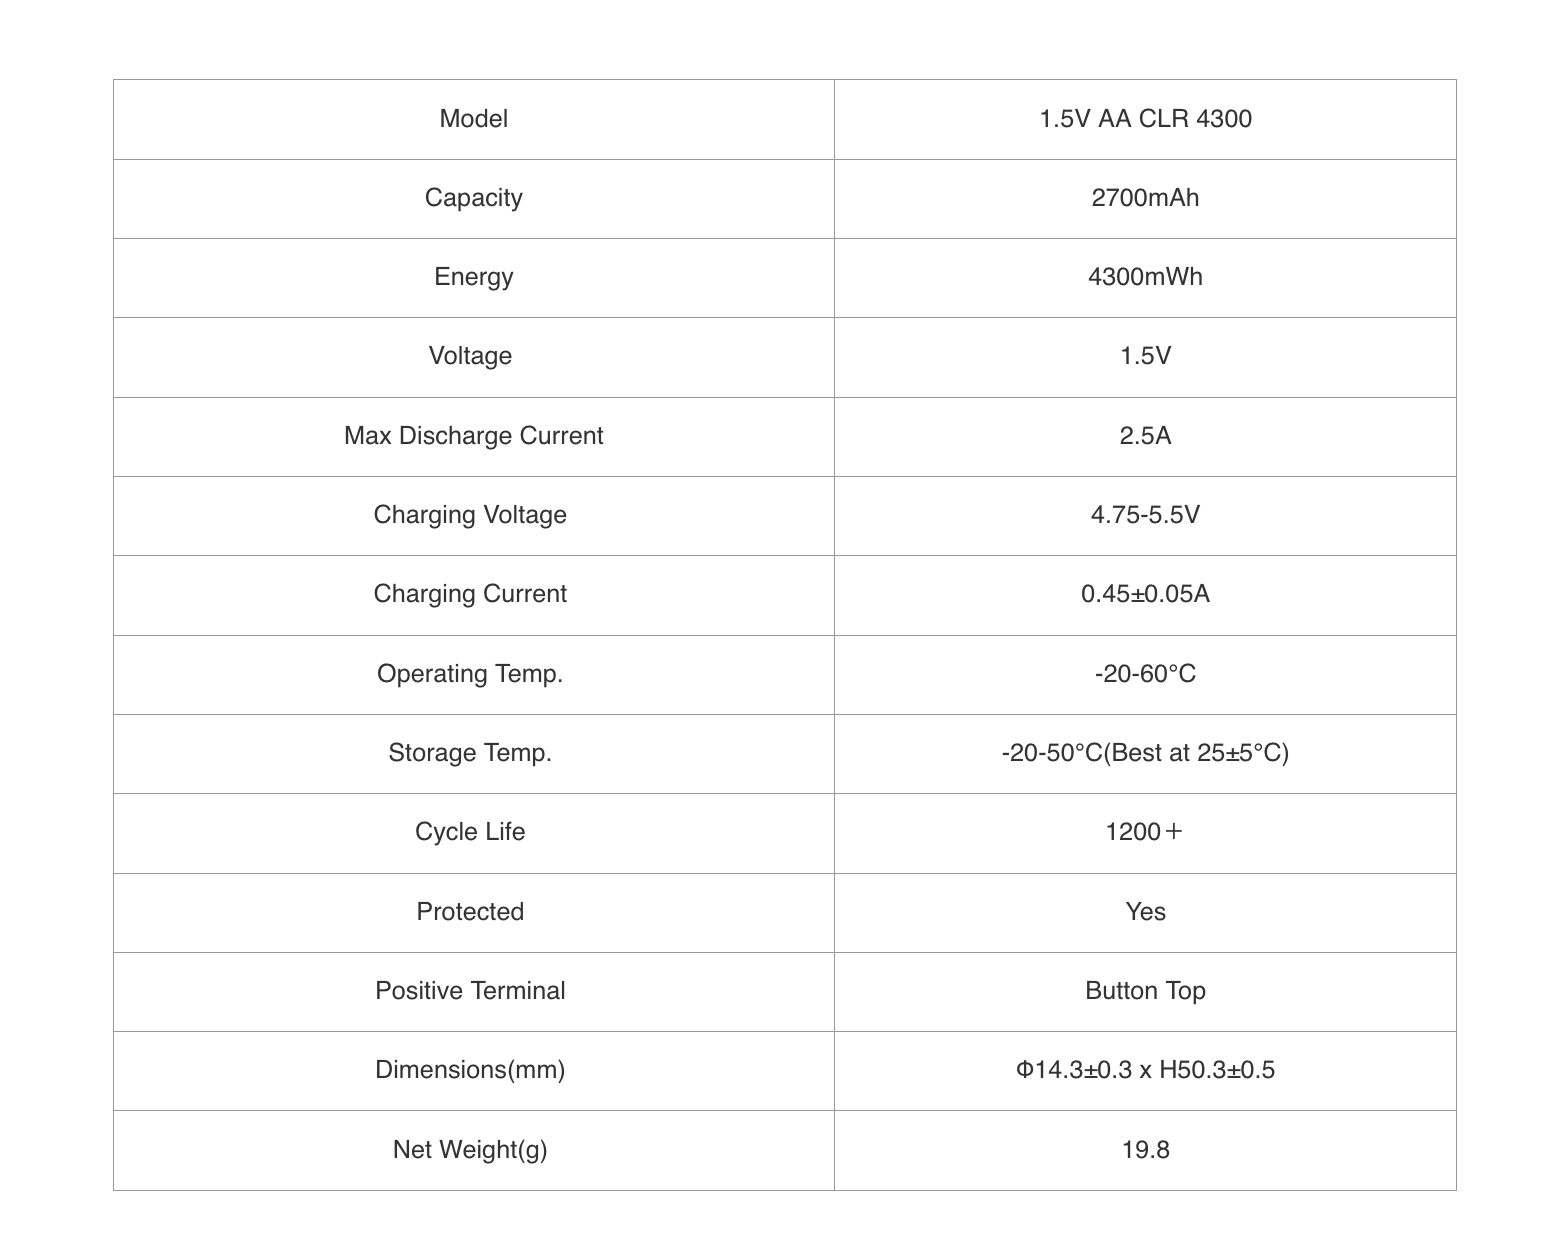Click the "19.8" net weight value
Viewport: 1568px width, 1256px height.
click(1145, 1150)
